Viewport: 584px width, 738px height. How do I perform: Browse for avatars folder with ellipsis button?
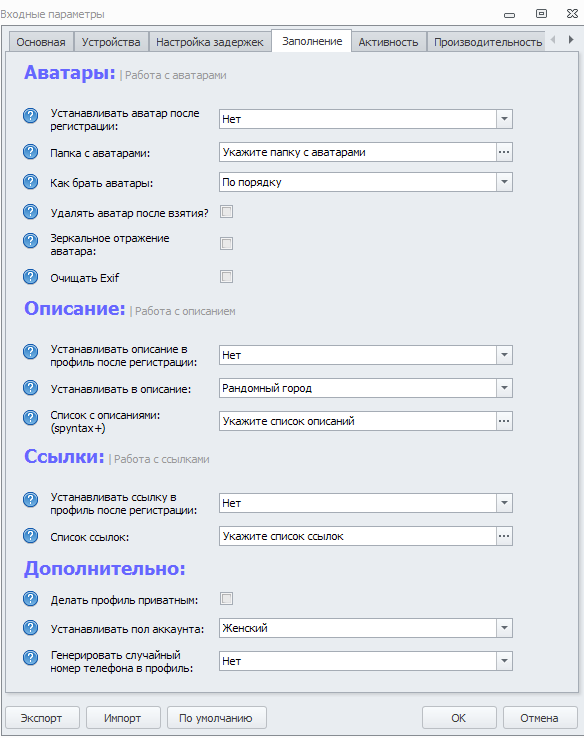[504, 152]
